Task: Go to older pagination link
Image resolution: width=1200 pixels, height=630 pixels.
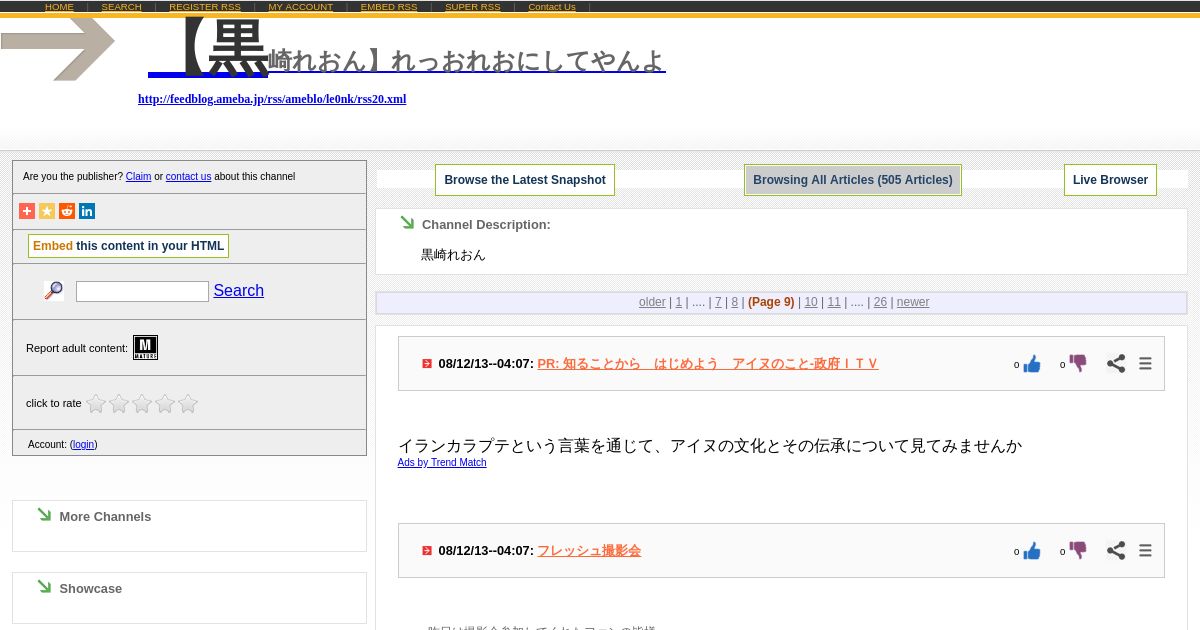Action: point(652,302)
